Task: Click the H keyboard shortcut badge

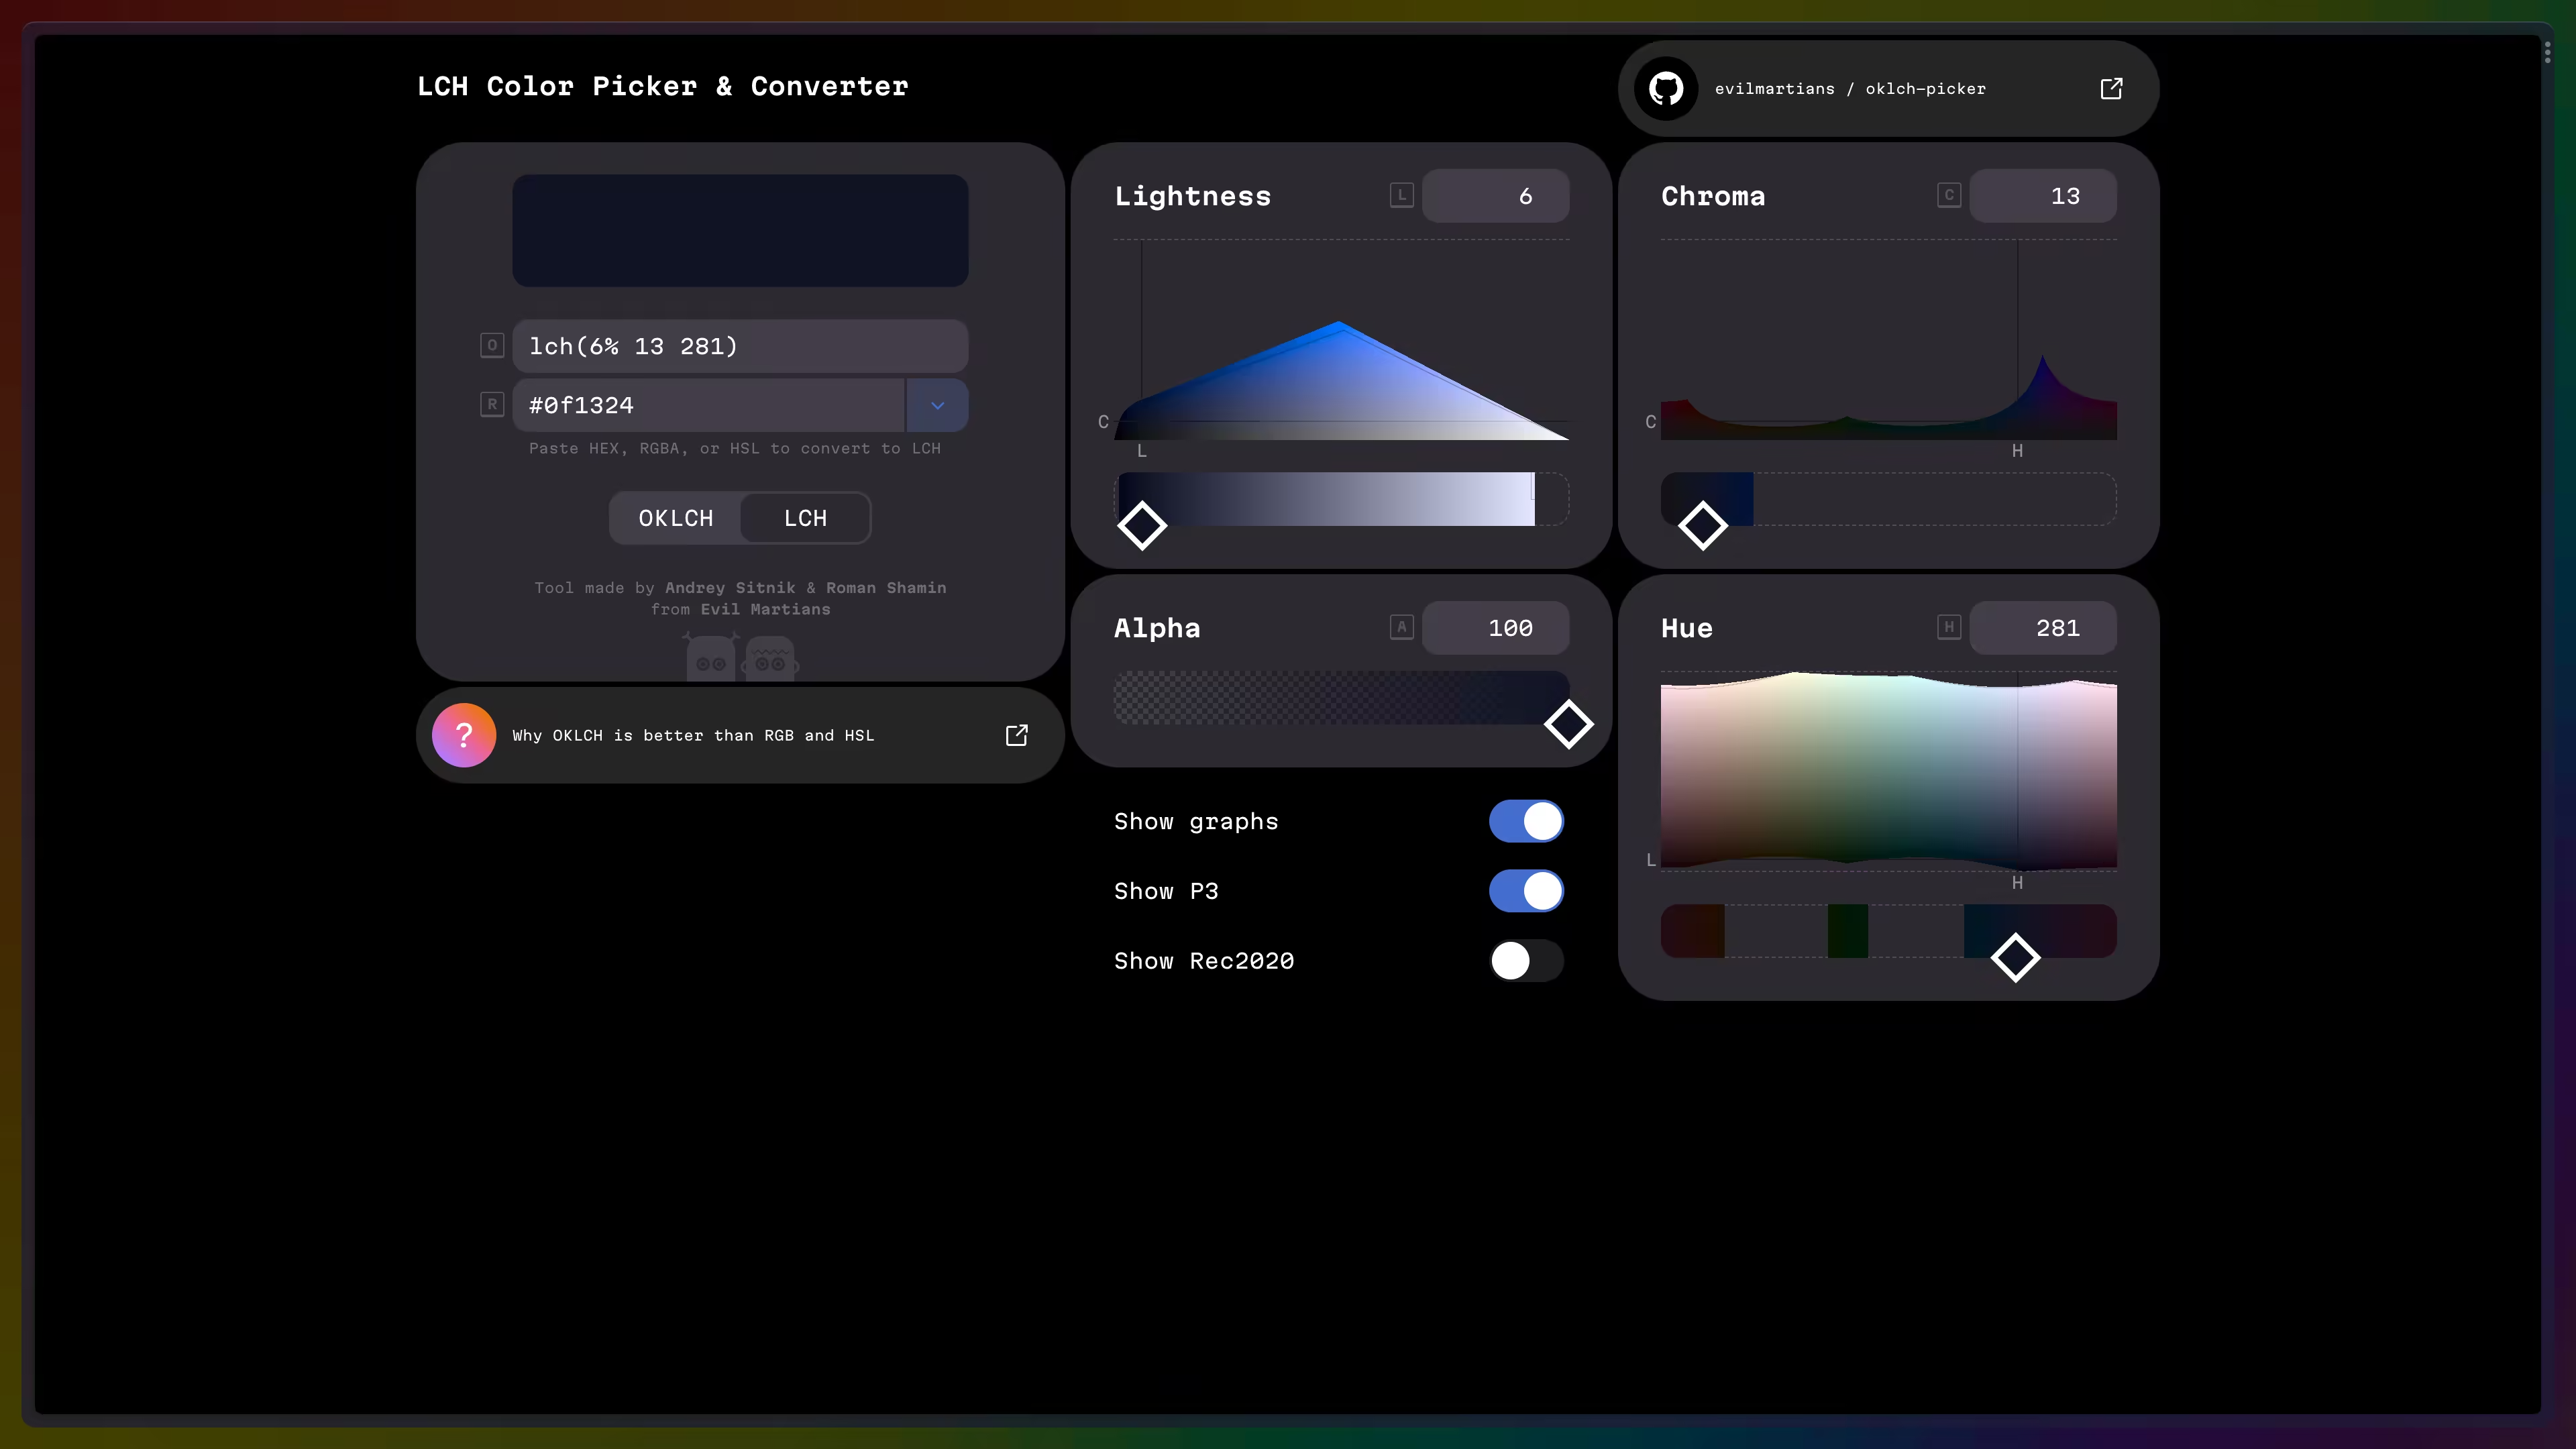Action: (x=1948, y=627)
